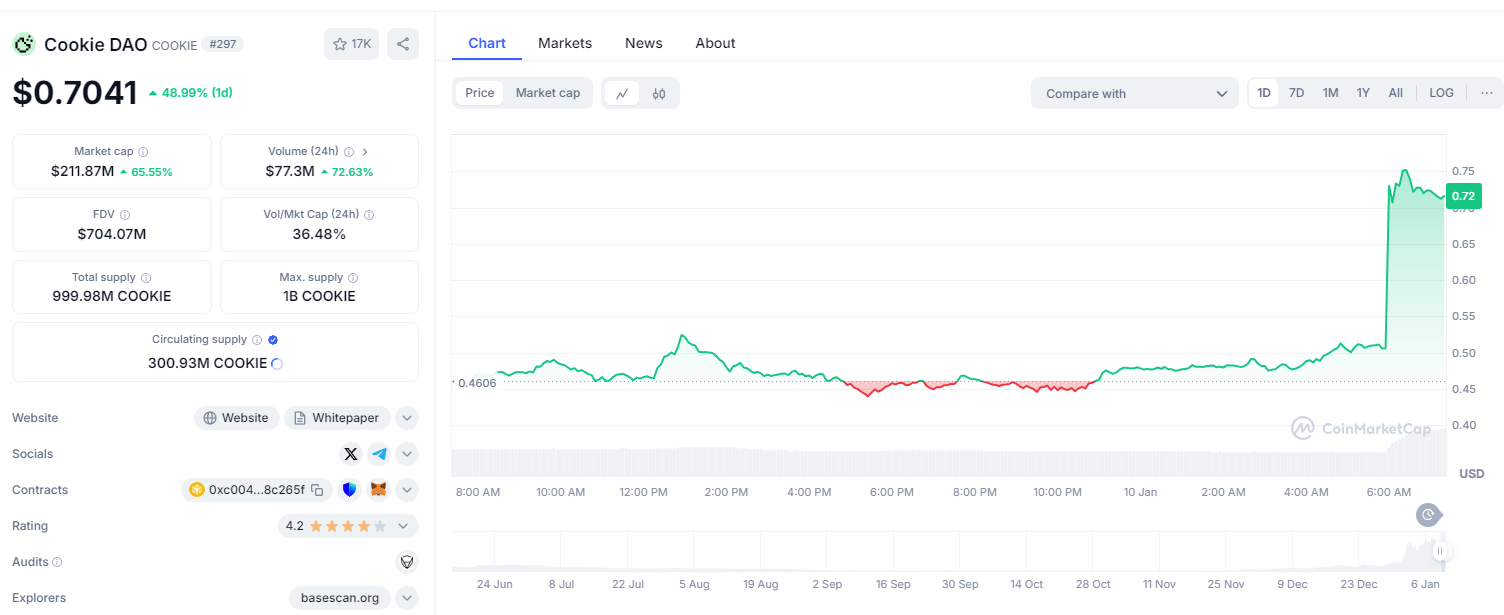Click the $0.7041 price text
The width and height of the screenshot is (1504, 615).
point(75,92)
